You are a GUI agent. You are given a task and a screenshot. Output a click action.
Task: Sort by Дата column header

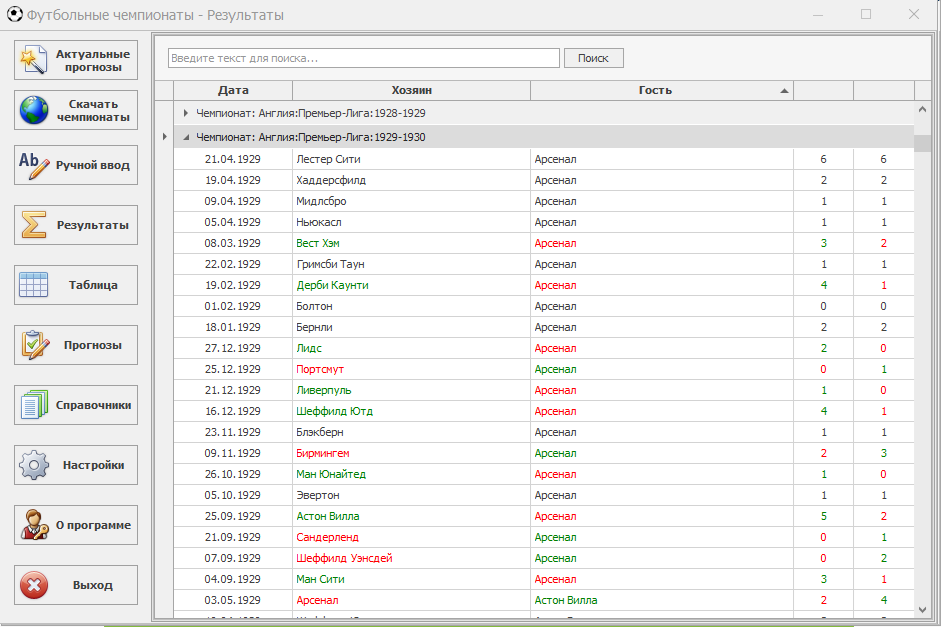click(233, 91)
